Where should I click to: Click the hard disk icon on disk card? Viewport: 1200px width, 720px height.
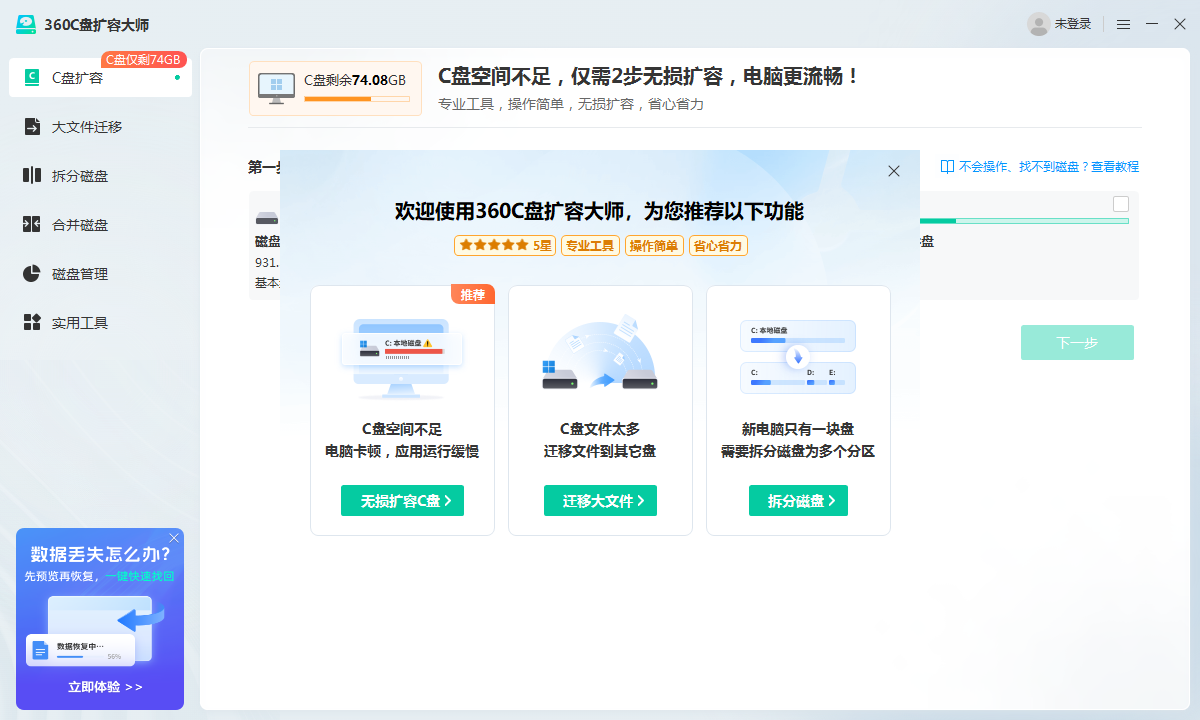coord(266,218)
